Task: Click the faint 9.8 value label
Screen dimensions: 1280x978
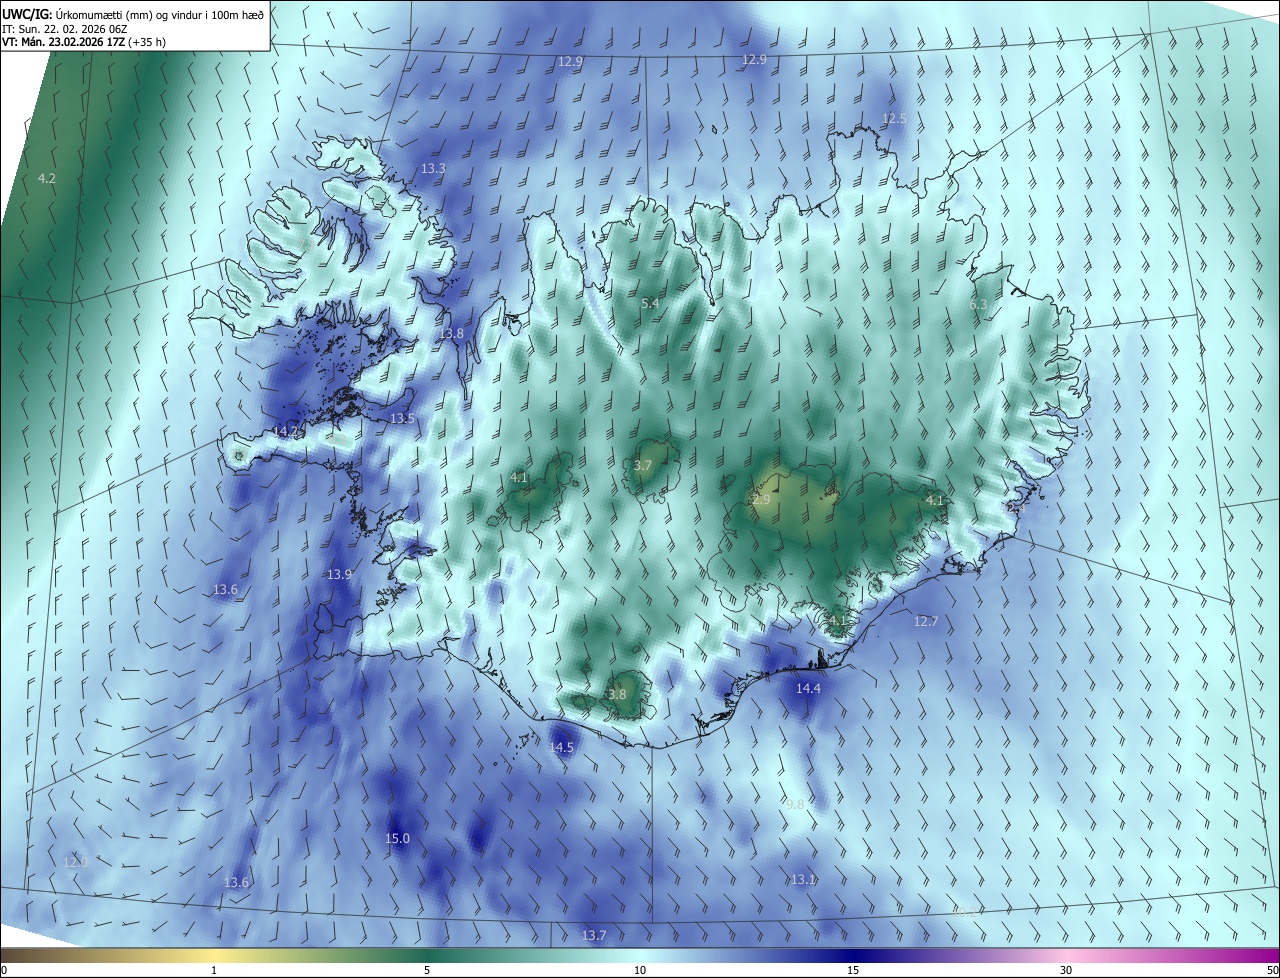Action: [x=795, y=804]
